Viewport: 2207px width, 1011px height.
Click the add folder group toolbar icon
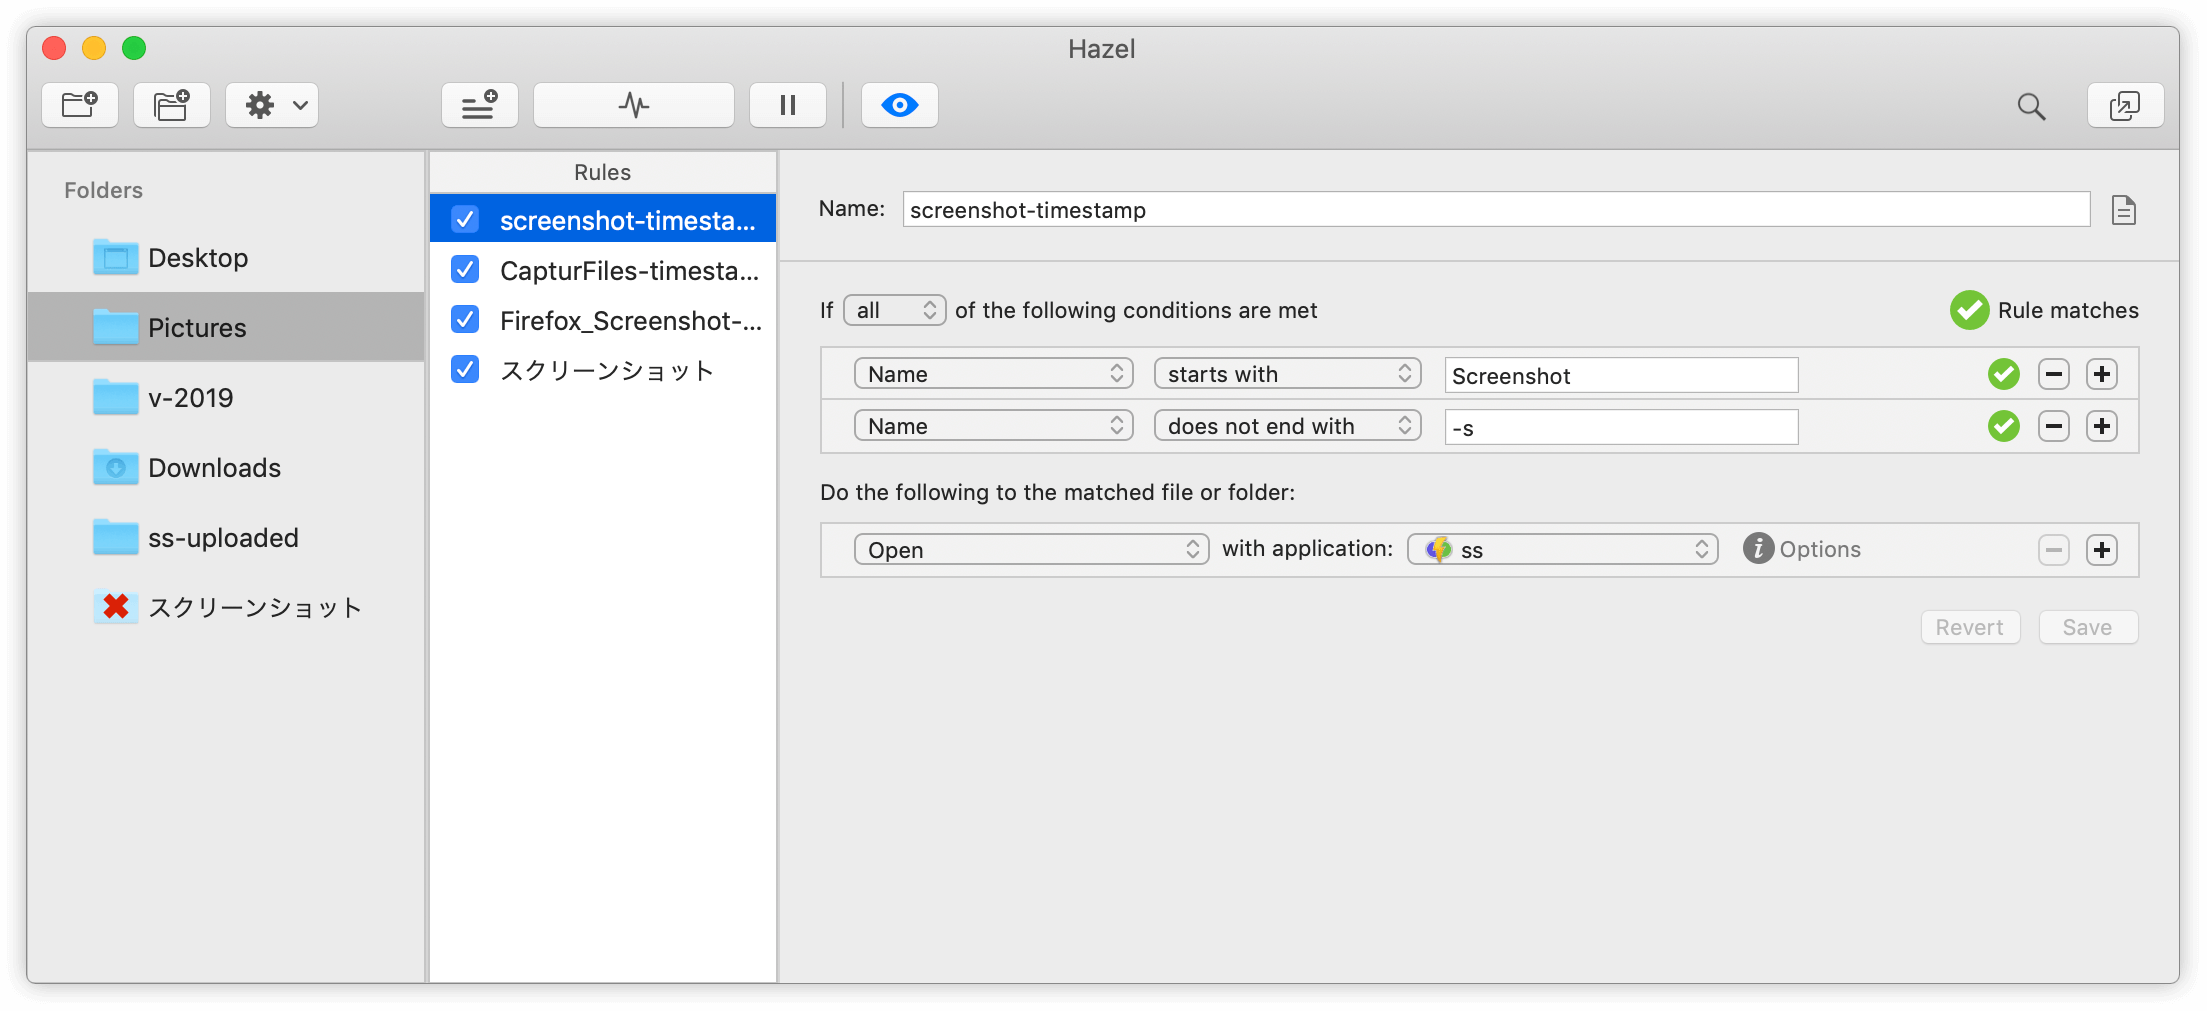click(172, 105)
